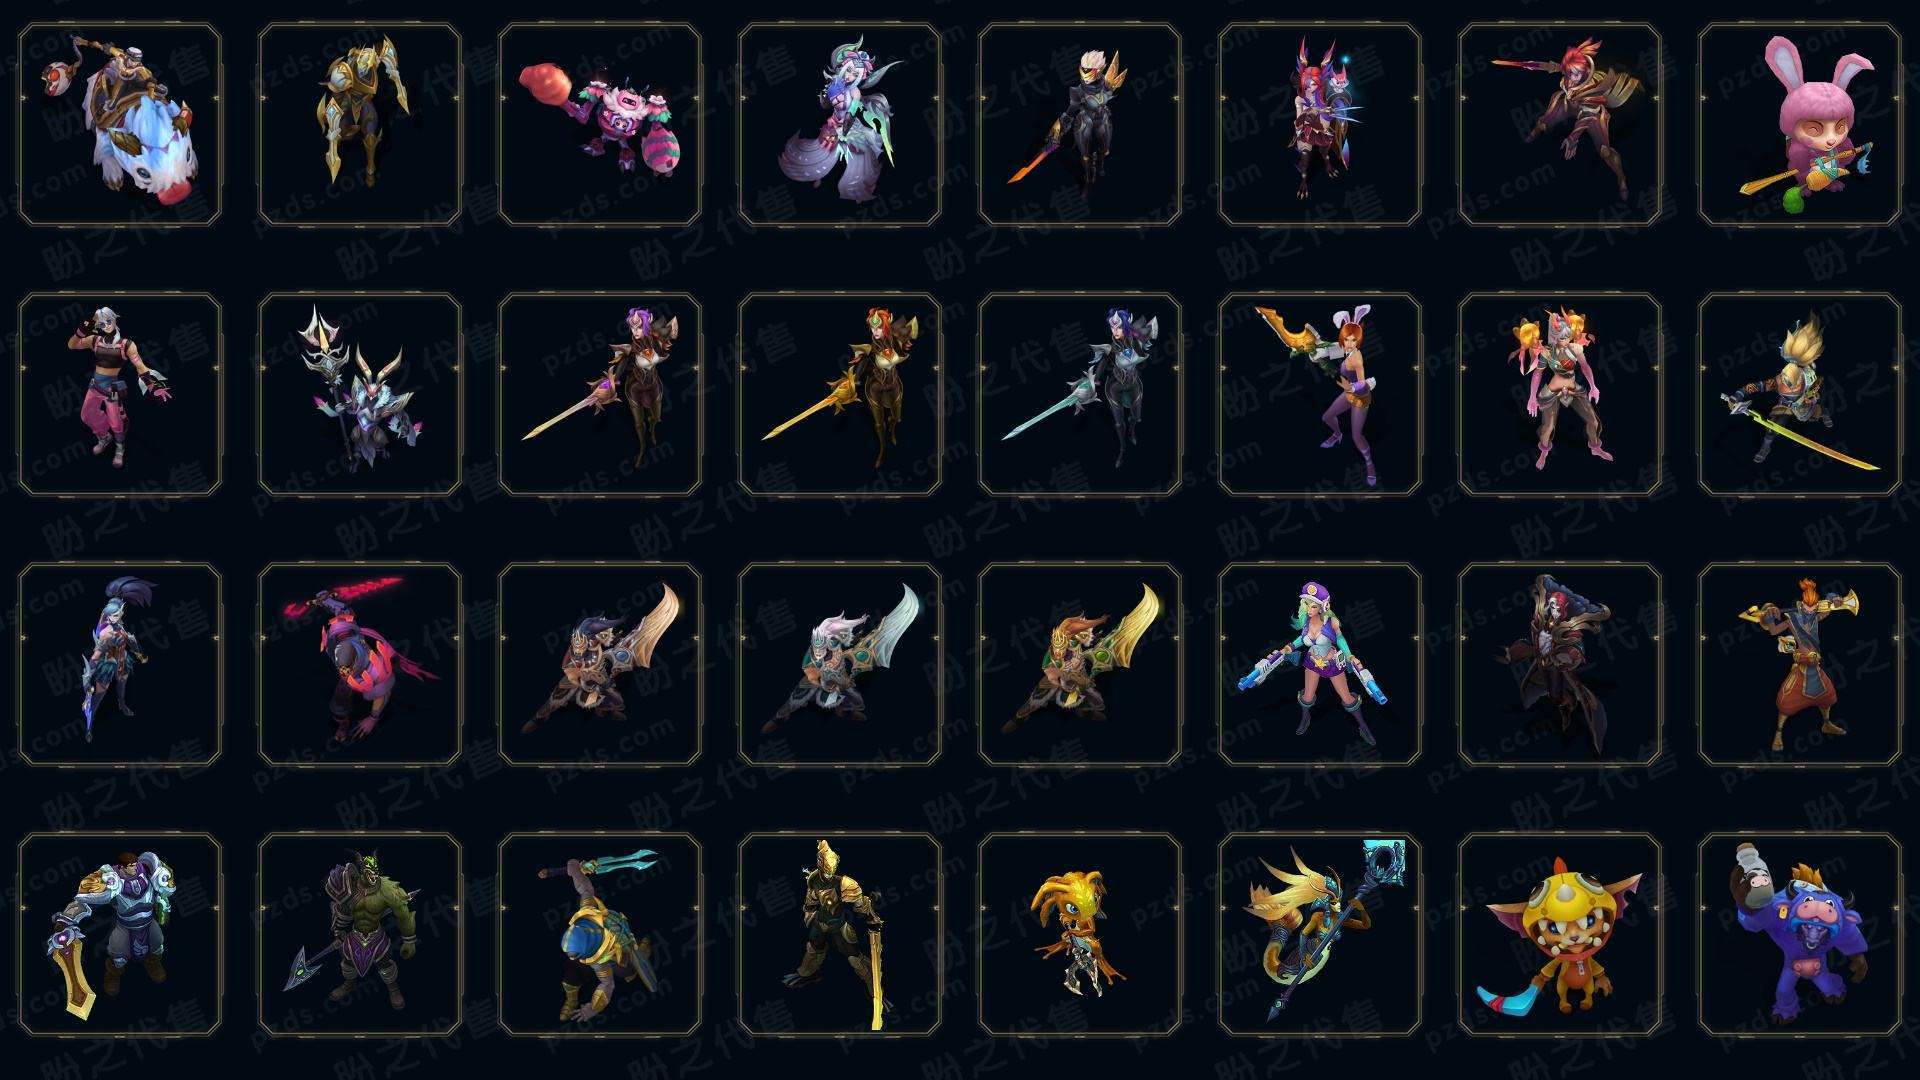This screenshot has width=1920, height=1080.
Task: Select the golden serpent mage with blue staff
Action: pyautogui.click(x=1320, y=935)
